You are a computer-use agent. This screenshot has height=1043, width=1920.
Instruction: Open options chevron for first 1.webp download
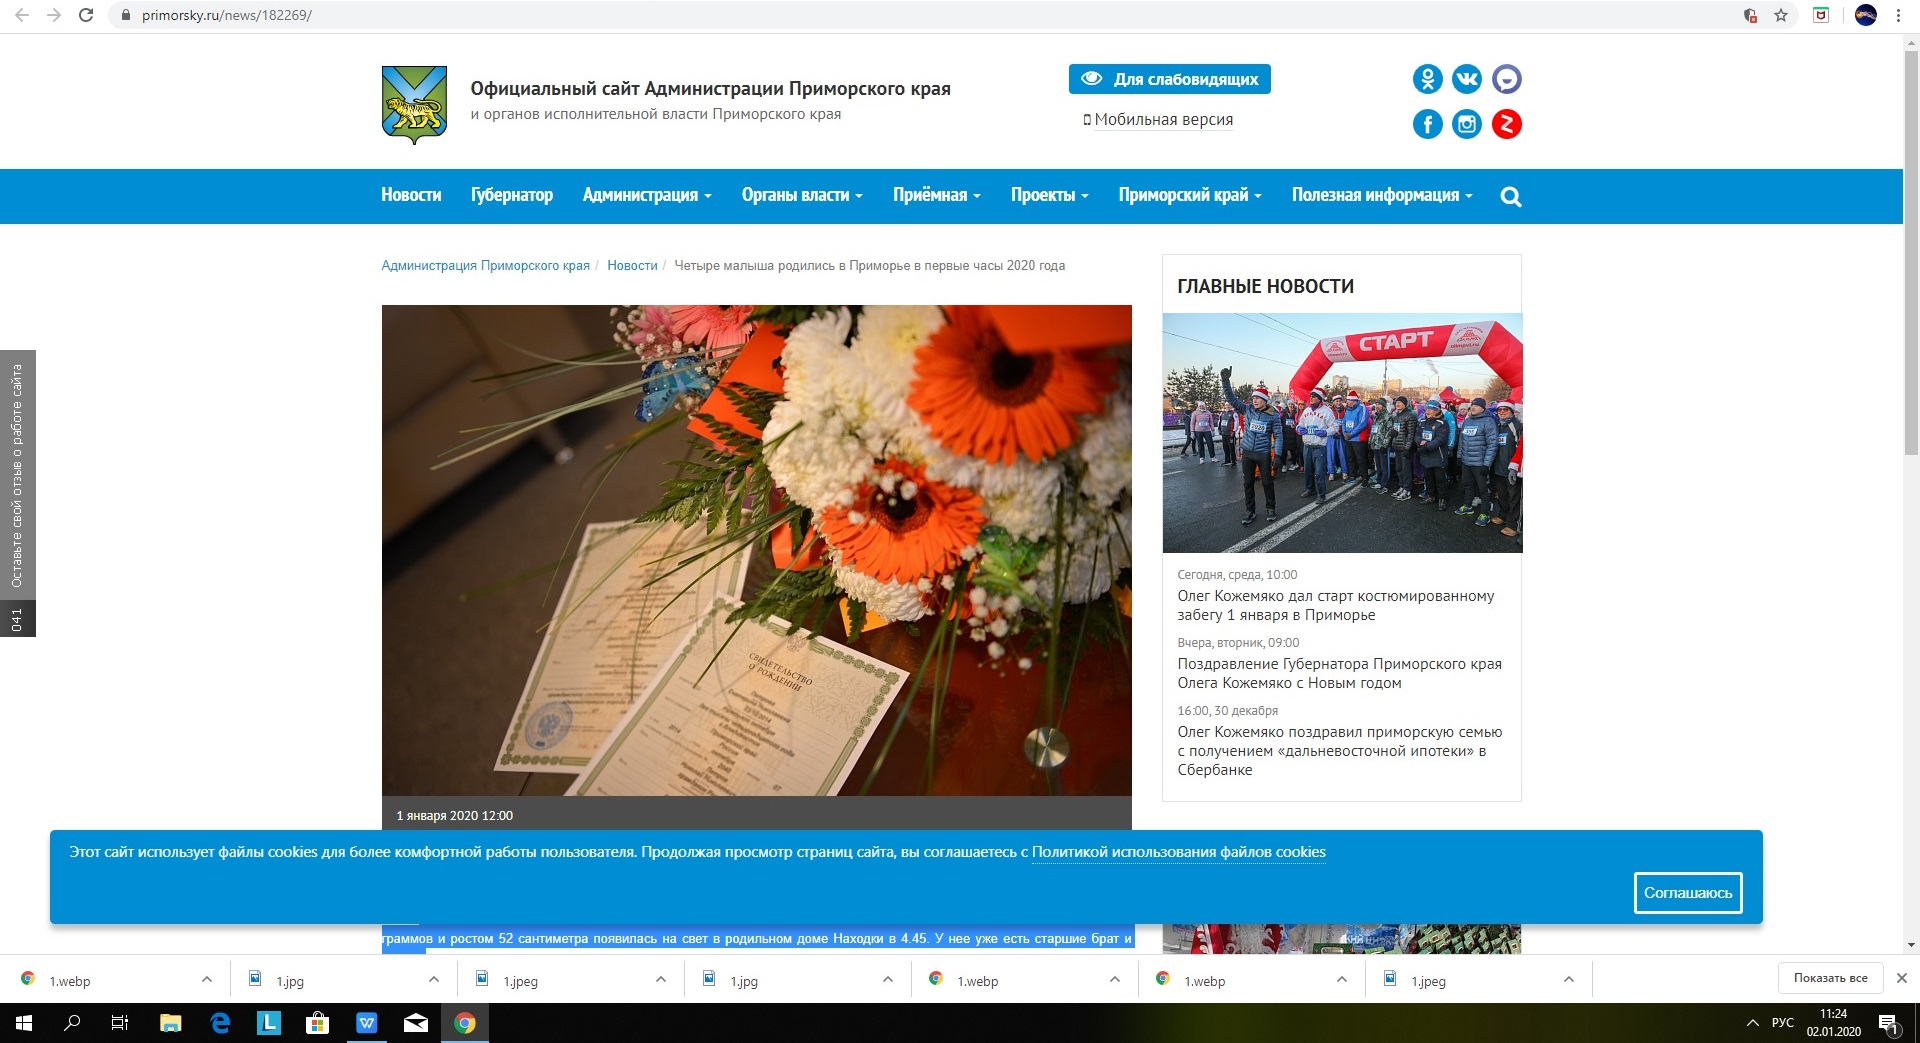(x=206, y=979)
